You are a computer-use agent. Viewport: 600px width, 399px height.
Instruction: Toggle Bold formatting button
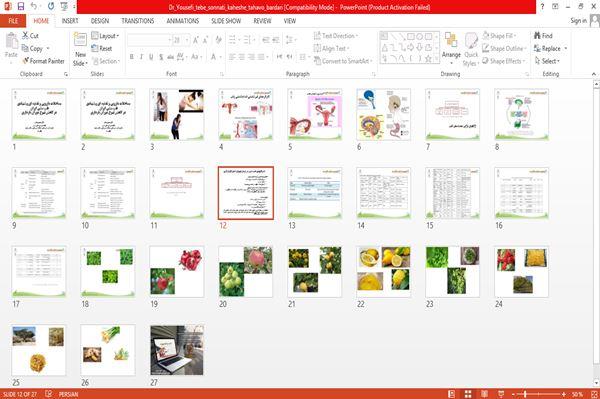coord(132,57)
